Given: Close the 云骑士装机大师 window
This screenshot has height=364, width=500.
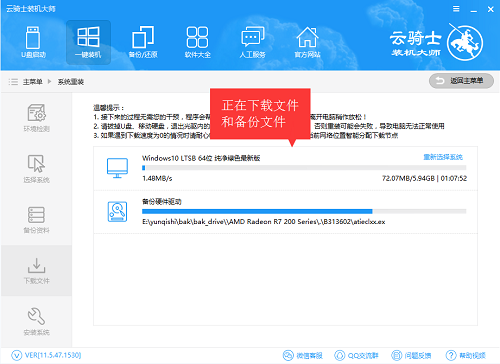Looking at the screenshot, I should click(x=490, y=9).
